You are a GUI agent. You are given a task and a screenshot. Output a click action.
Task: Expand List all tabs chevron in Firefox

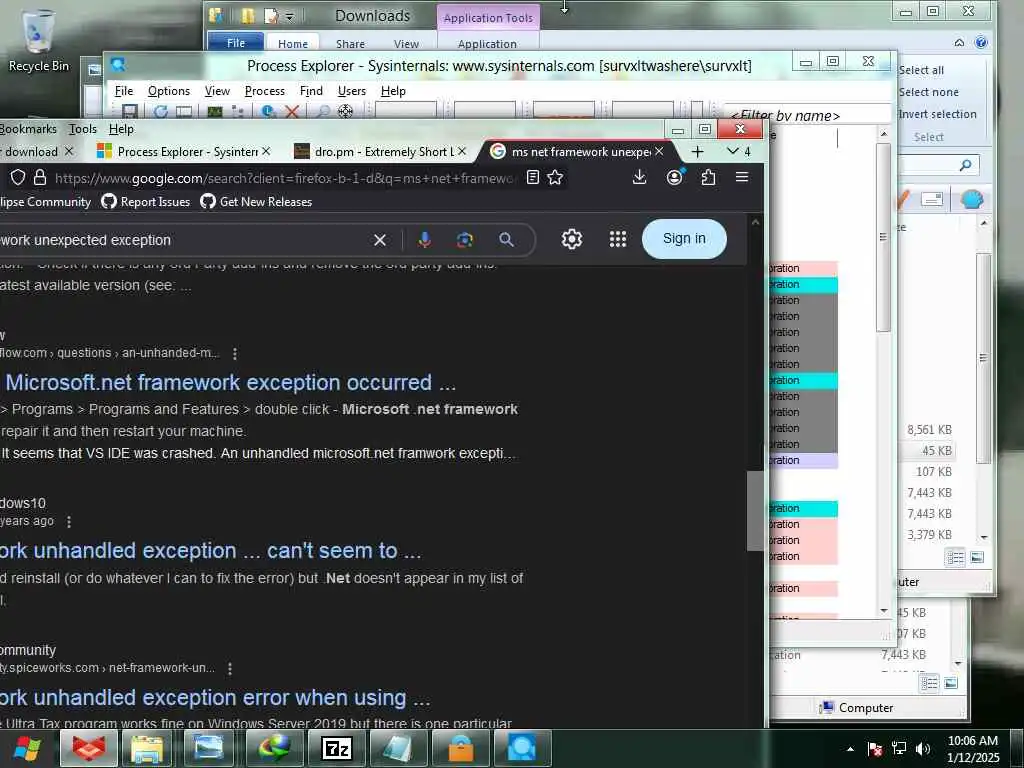coord(733,151)
